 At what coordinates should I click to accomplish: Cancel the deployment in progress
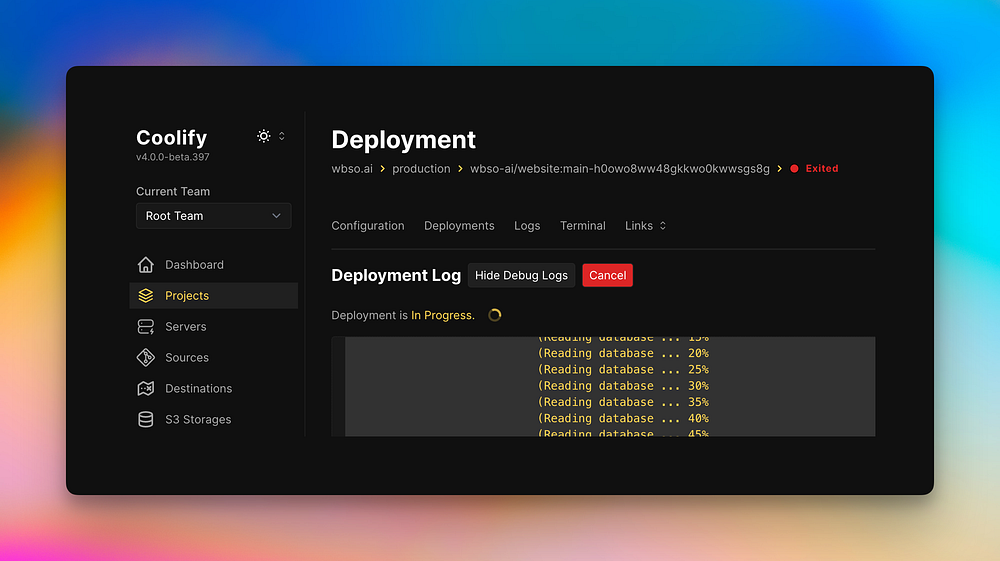(x=607, y=275)
